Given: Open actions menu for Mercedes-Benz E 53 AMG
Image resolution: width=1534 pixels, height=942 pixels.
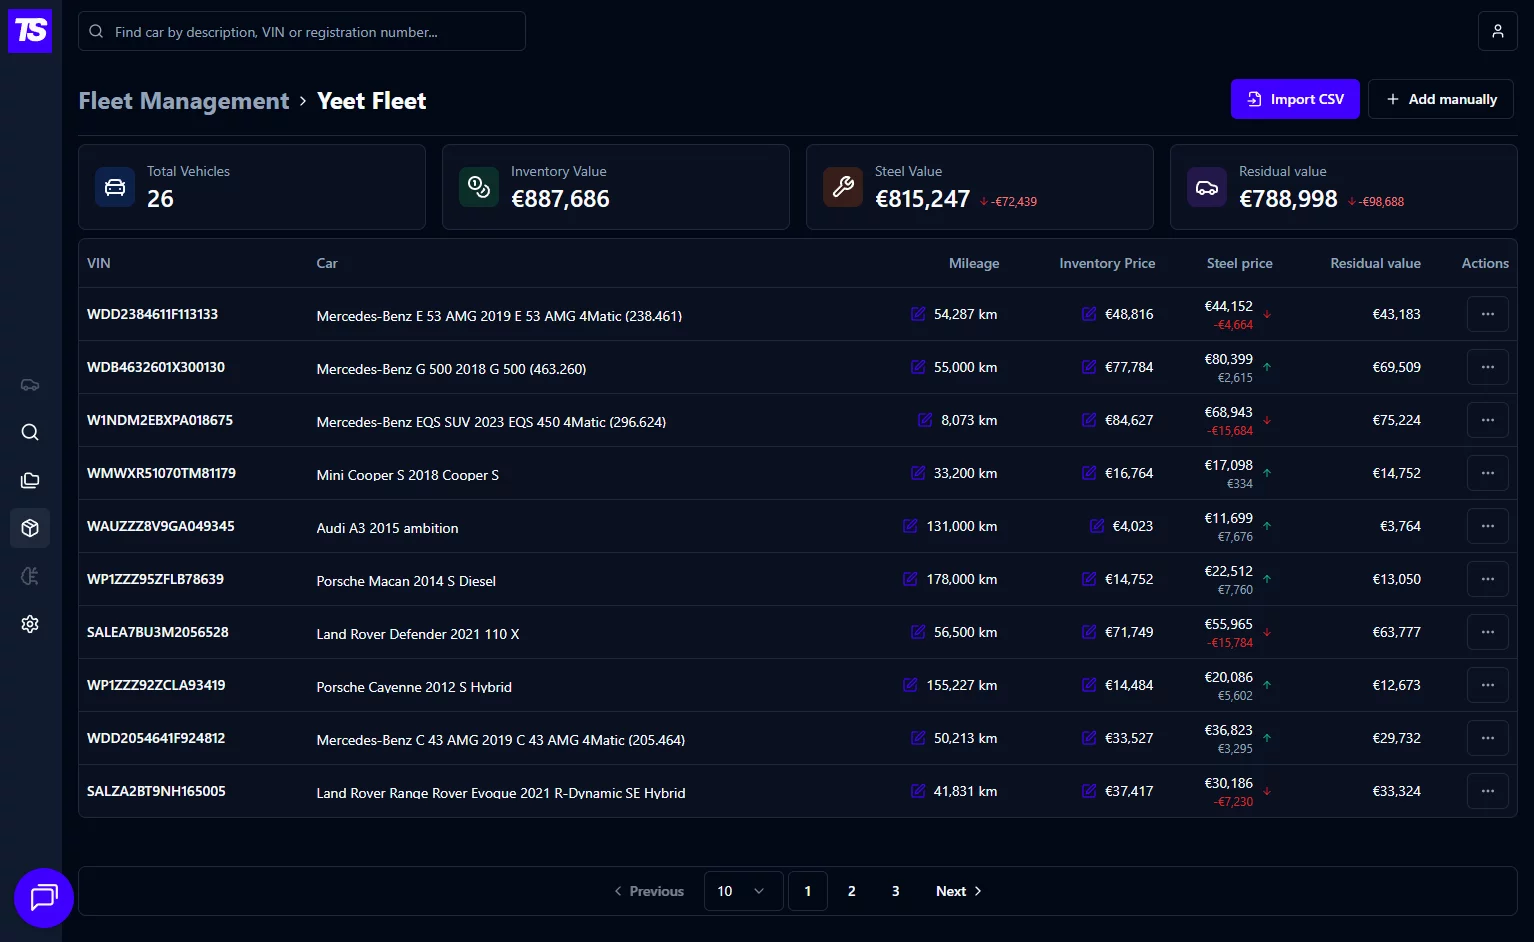Looking at the screenshot, I should click(1488, 314).
